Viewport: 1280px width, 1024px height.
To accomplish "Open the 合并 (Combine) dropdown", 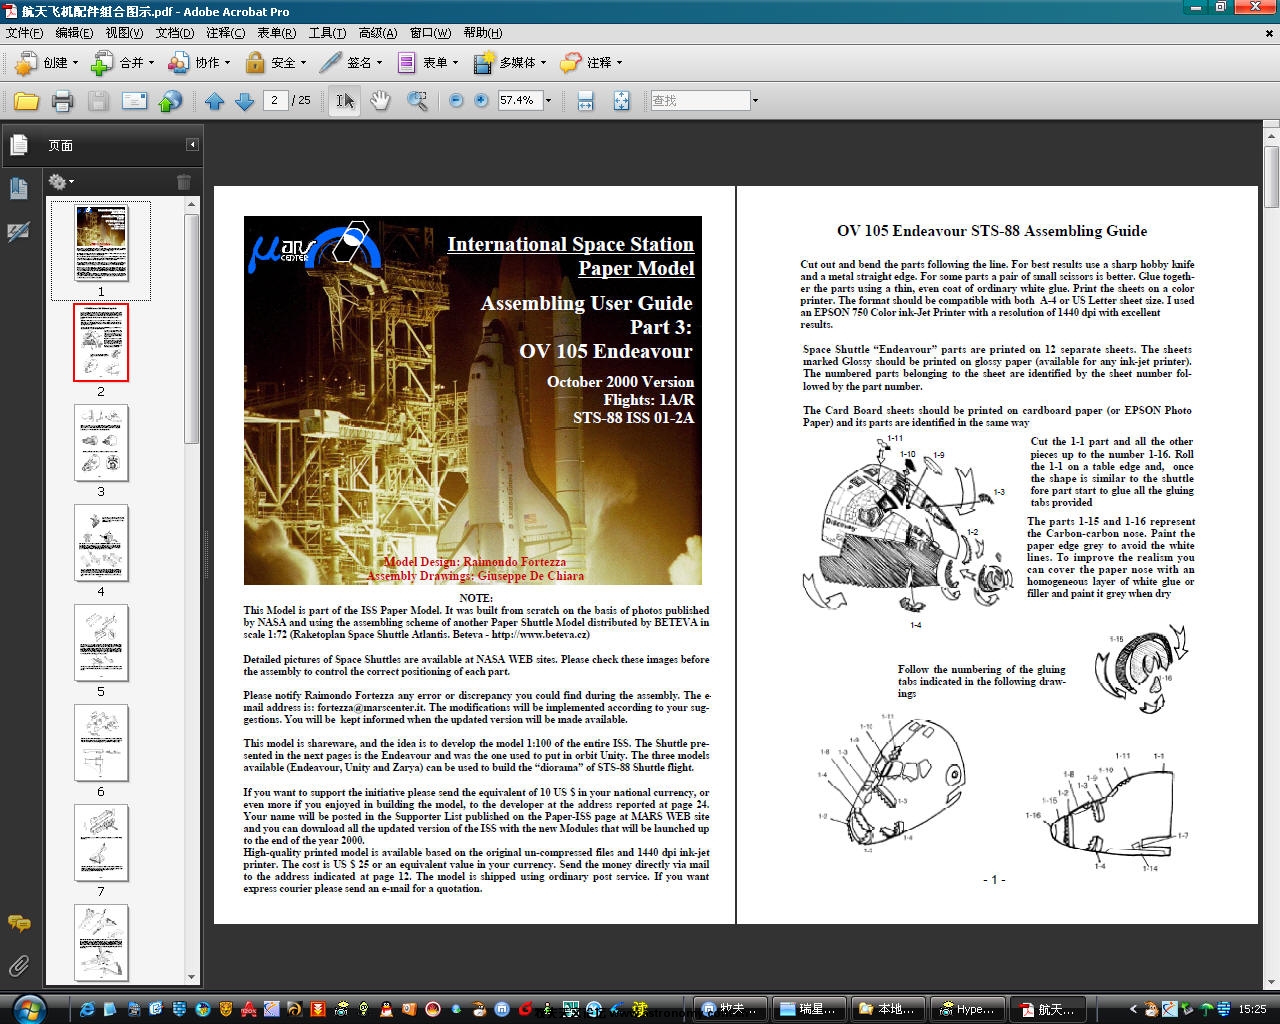I will pyautogui.click(x=122, y=63).
